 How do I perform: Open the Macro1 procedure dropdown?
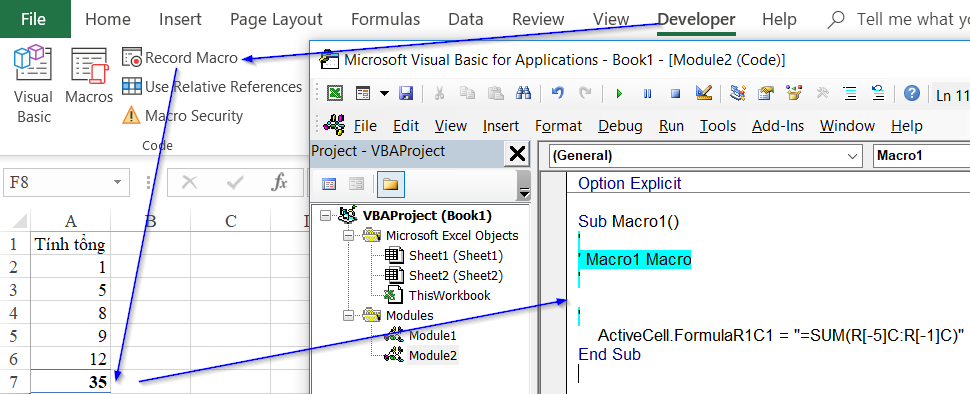(x=922, y=156)
